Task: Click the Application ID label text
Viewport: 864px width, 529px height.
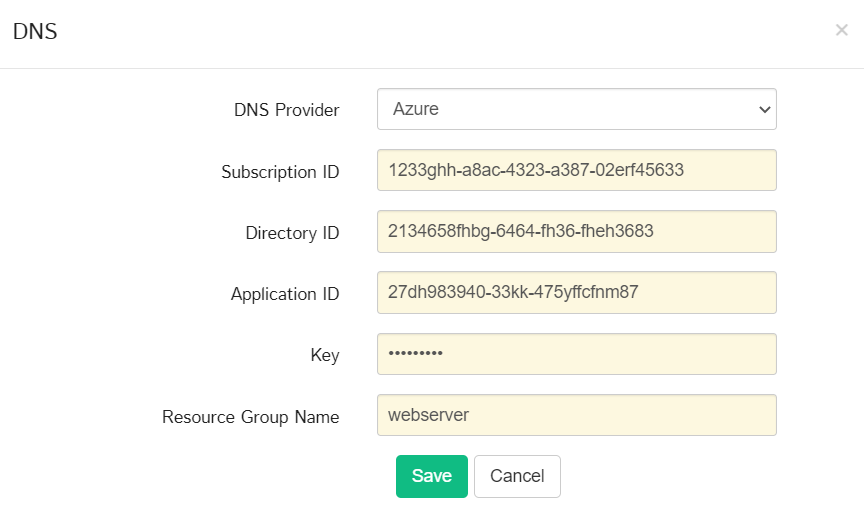Action: (285, 294)
